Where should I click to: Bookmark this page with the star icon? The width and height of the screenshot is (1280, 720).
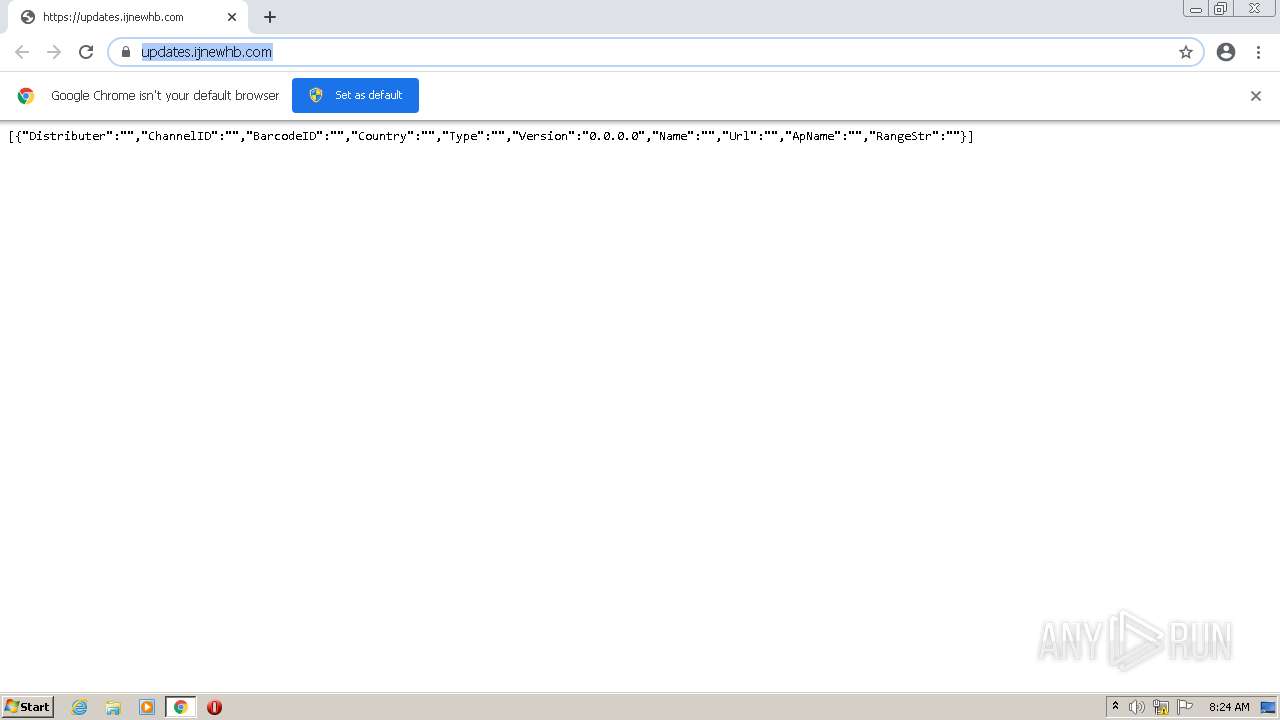point(1186,52)
